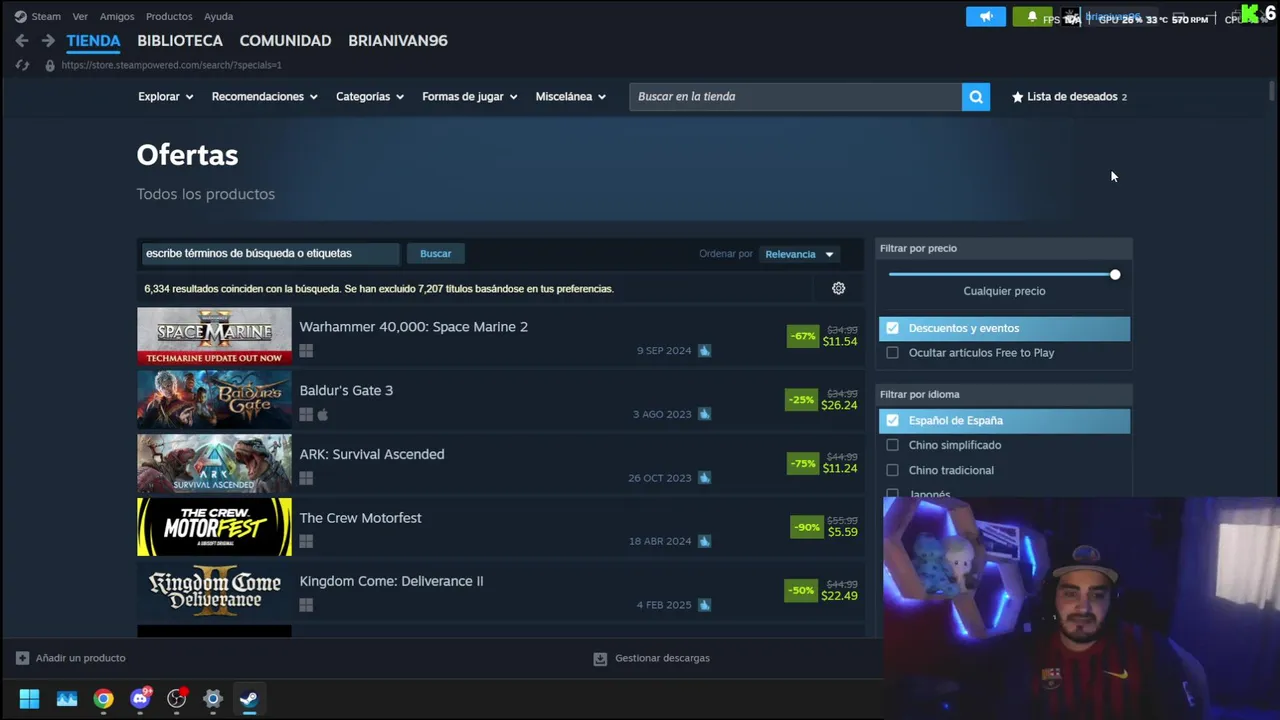Check Chino tradicional language filter
This screenshot has height=720, width=1280.
(892, 470)
